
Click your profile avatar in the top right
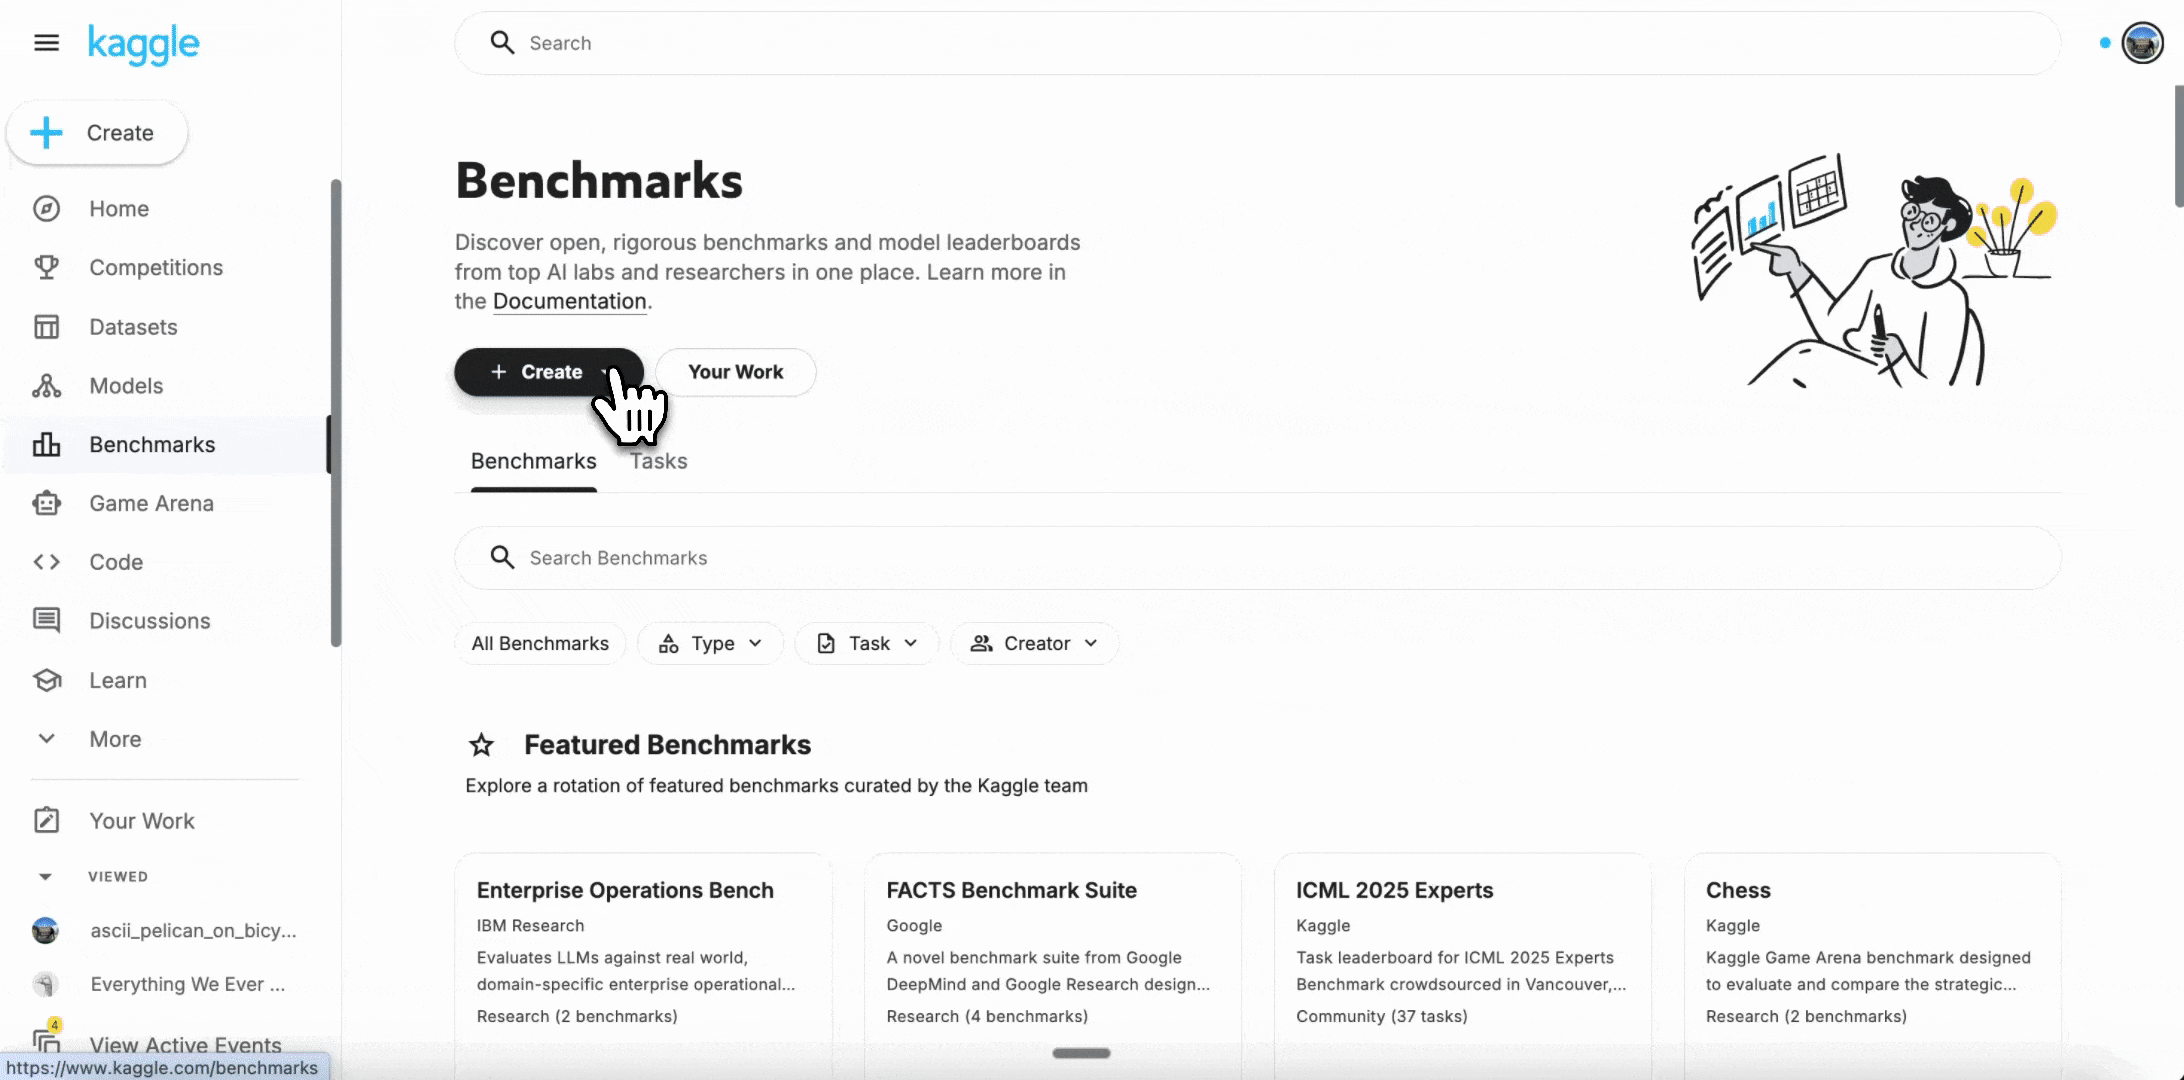(x=2142, y=43)
